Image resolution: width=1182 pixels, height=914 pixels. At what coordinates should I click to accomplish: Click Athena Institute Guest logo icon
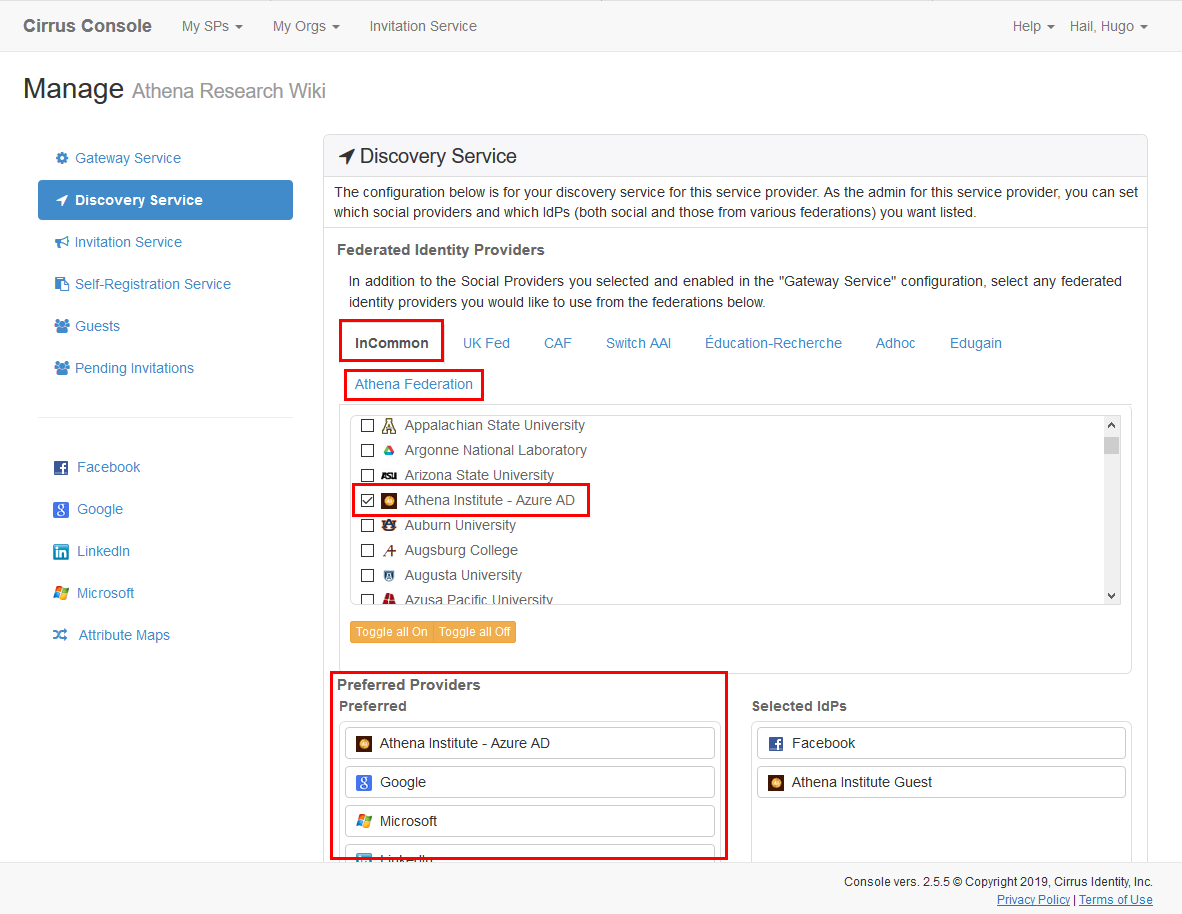coord(776,783)
